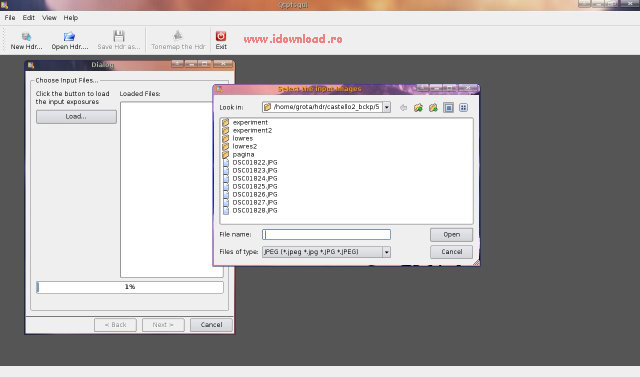Viewport: 640px width, 377px height.
Task: Select the file DSC01827.JPG
Action: click(255, 202)
